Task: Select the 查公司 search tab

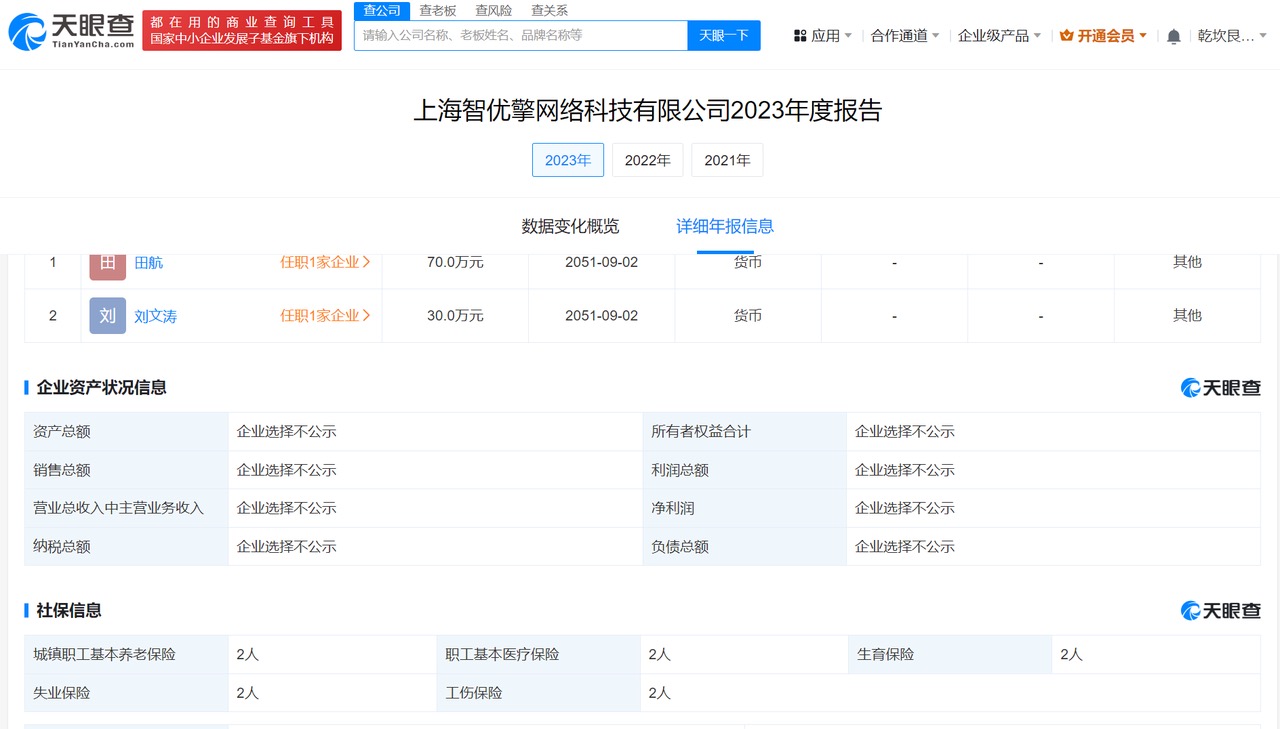Action: point(382,11)
